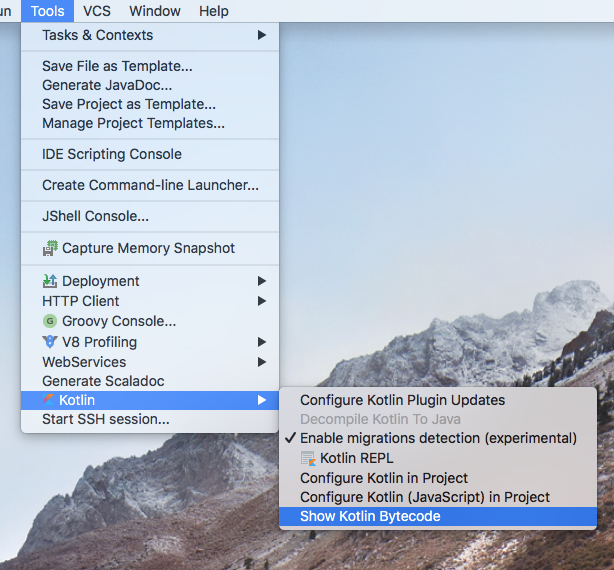Open the Tools menu
614x570 pixels.
click(x=47, y=11)
